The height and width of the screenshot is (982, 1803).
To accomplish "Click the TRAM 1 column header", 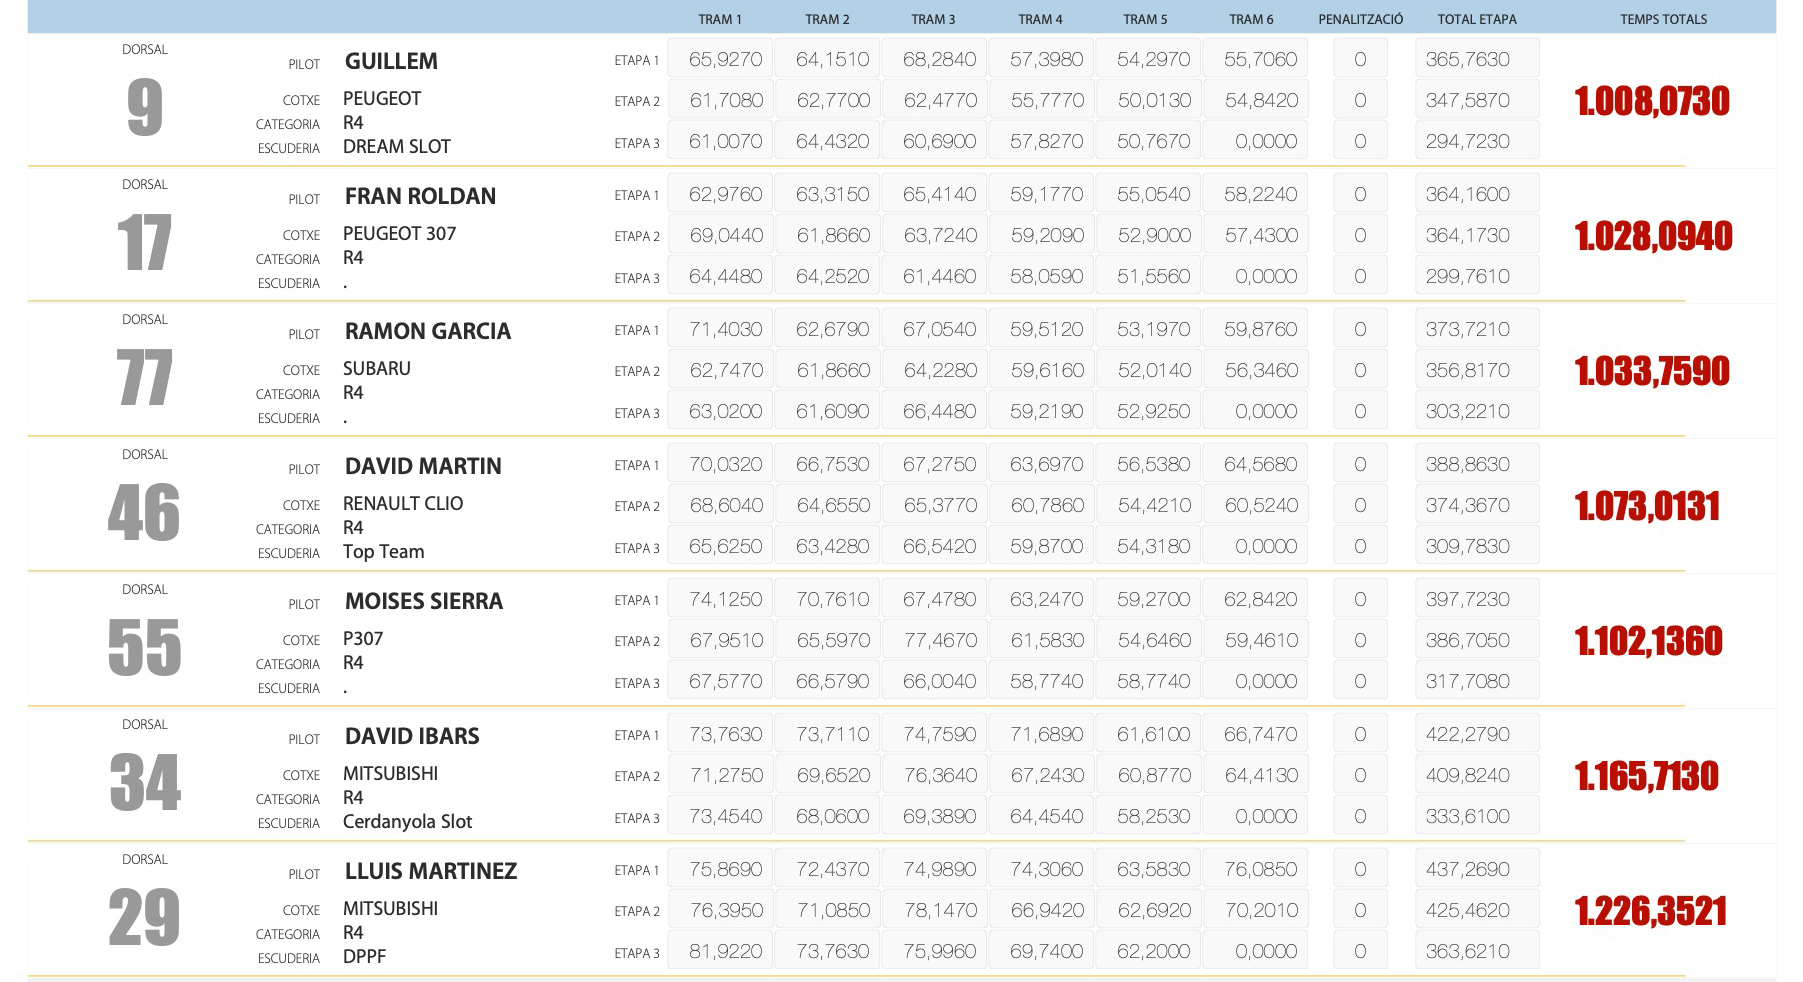I will (719, 19).
